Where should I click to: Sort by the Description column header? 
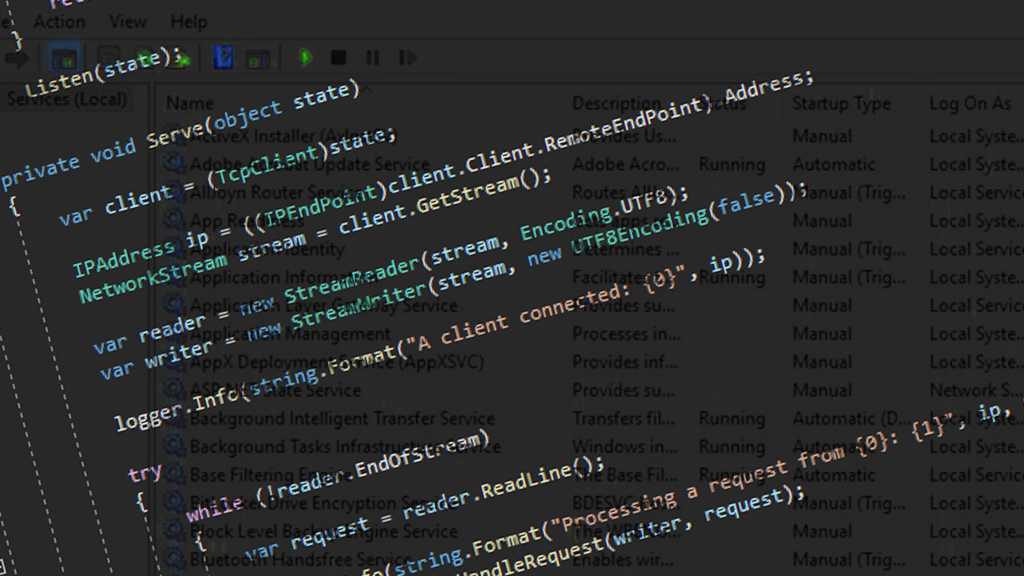(616, 103)
